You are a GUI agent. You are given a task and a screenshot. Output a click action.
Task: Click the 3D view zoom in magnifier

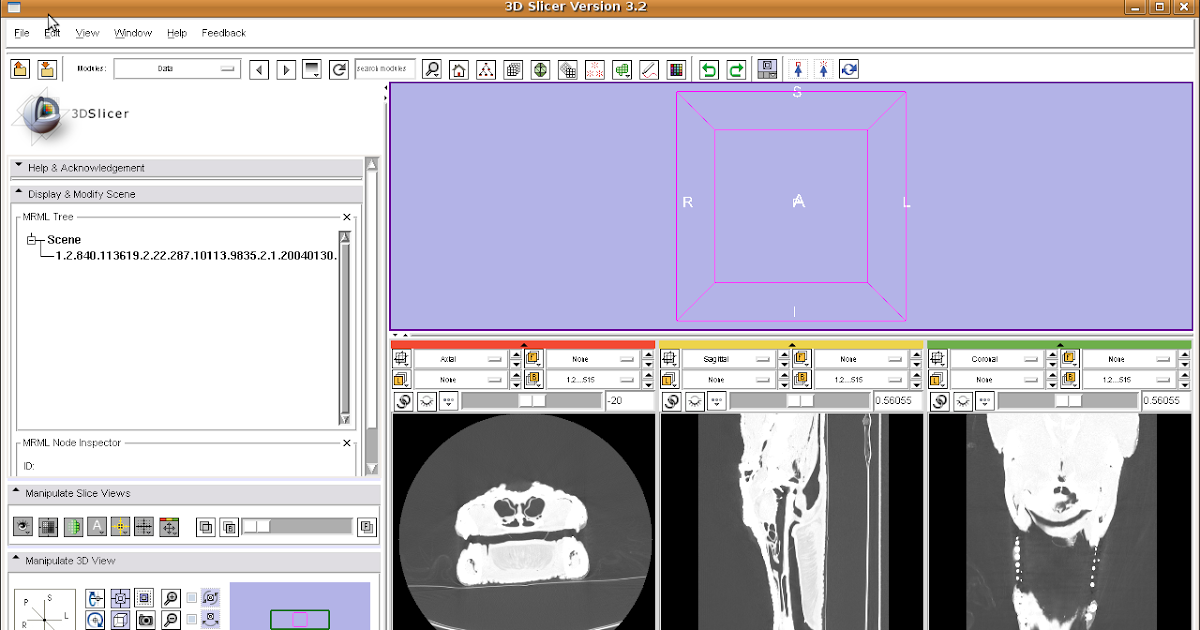(x=171, y=599)
